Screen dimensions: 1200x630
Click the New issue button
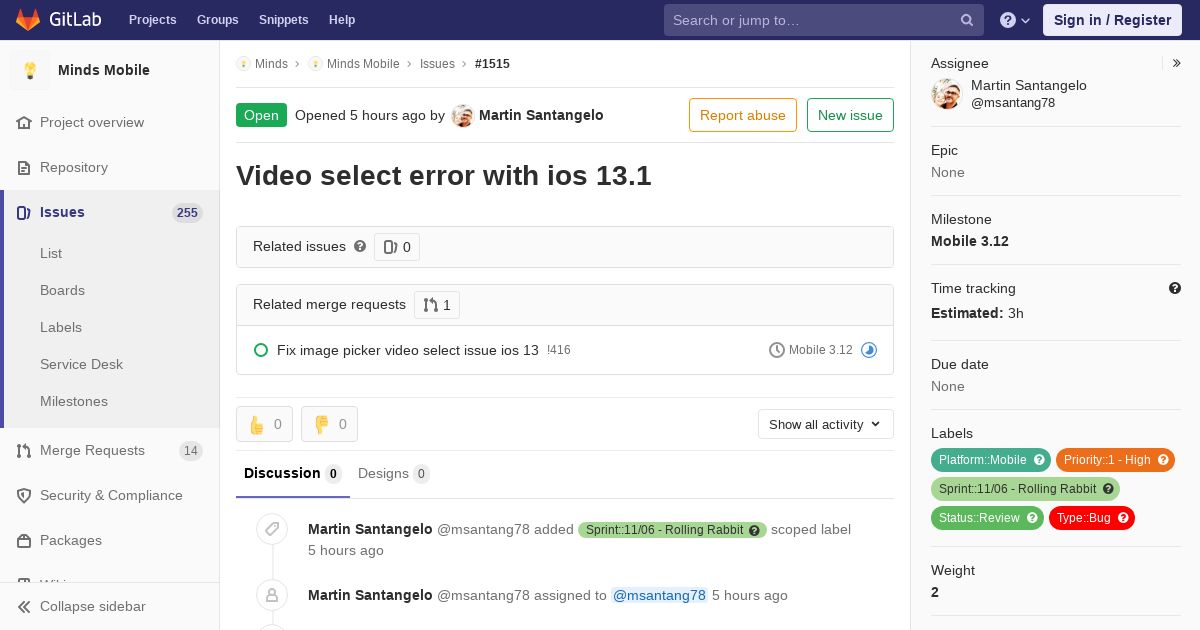click(x=850, y=115)
